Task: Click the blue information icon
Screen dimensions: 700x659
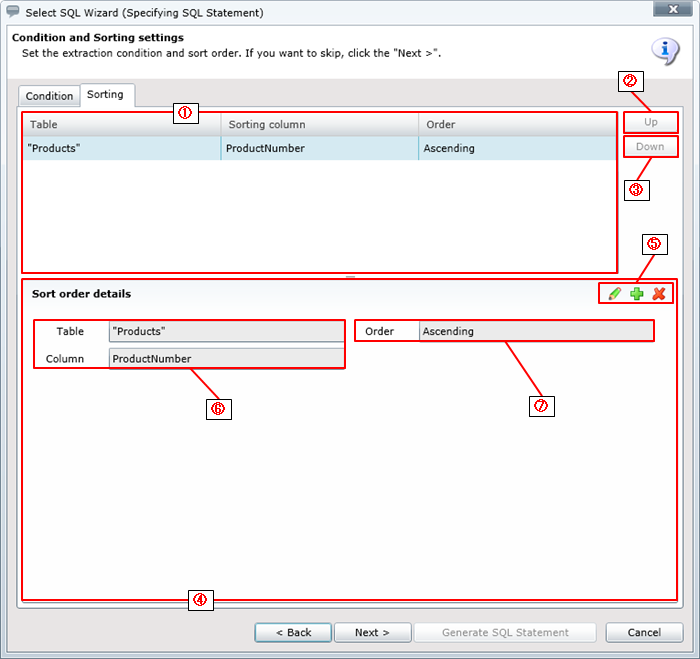Action: [665, 51]
